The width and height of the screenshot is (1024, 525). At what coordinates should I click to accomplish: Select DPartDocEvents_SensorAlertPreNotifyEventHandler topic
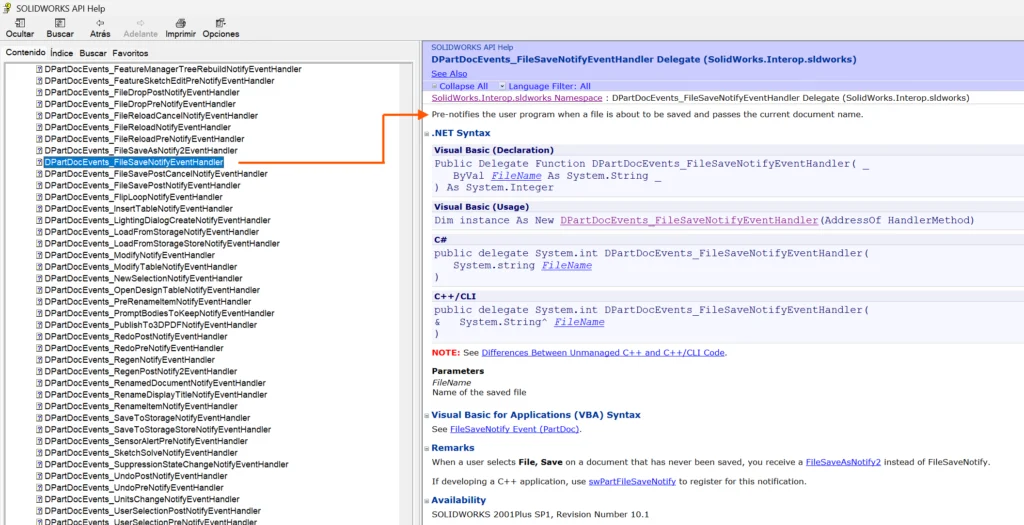(x=146, y=441)
